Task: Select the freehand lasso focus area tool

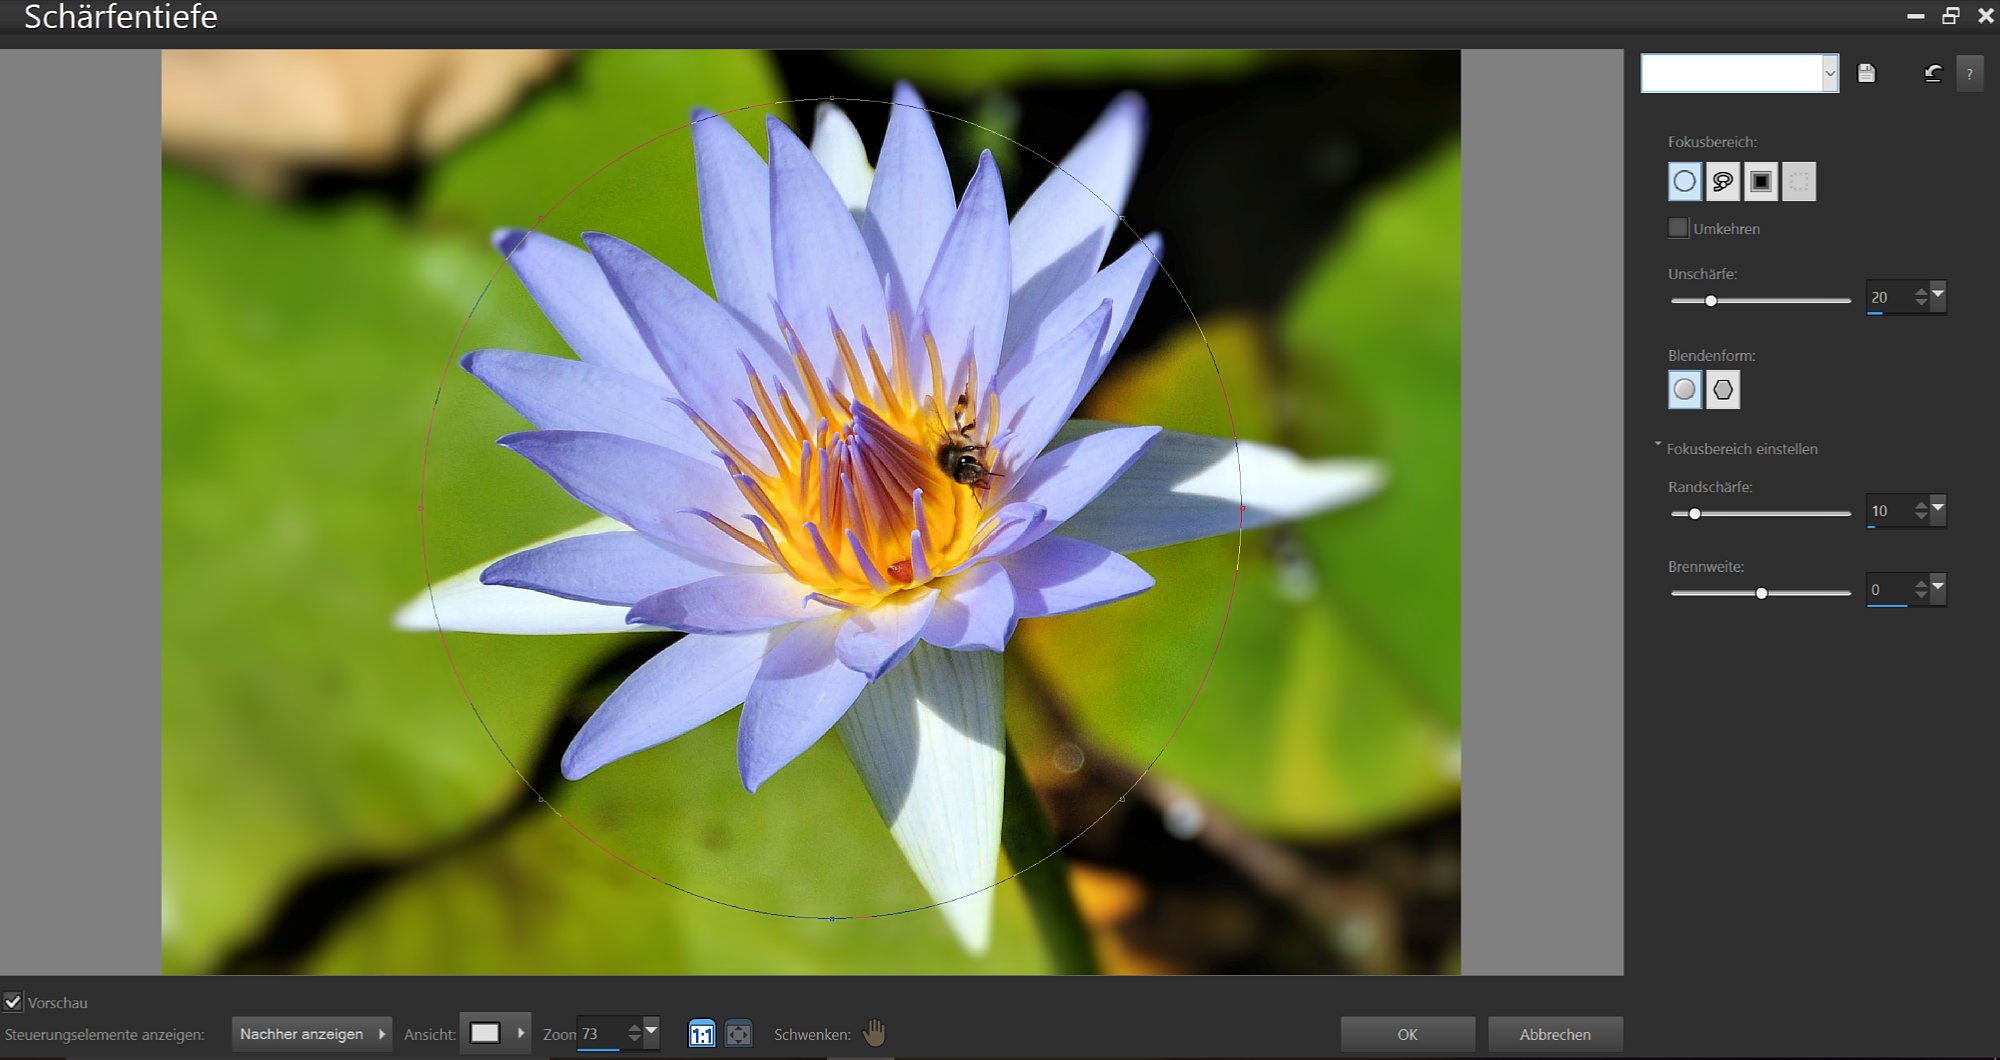Action: click(x=1723, y=182)
